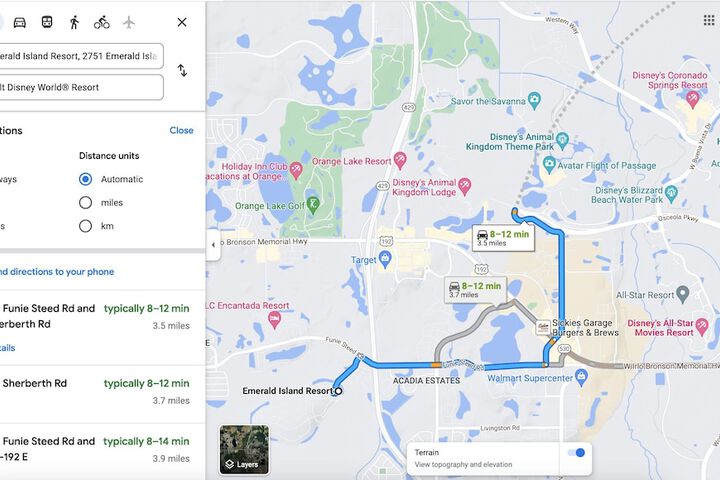The width and height of the screenshot is (720, 480).
Task: Close the directions panel with X
Action: point(182,22)
